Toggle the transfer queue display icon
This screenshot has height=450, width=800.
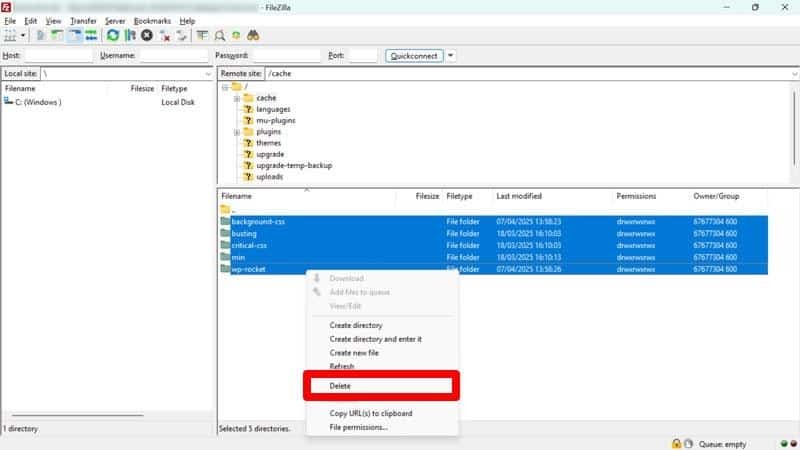coord(91,36)
